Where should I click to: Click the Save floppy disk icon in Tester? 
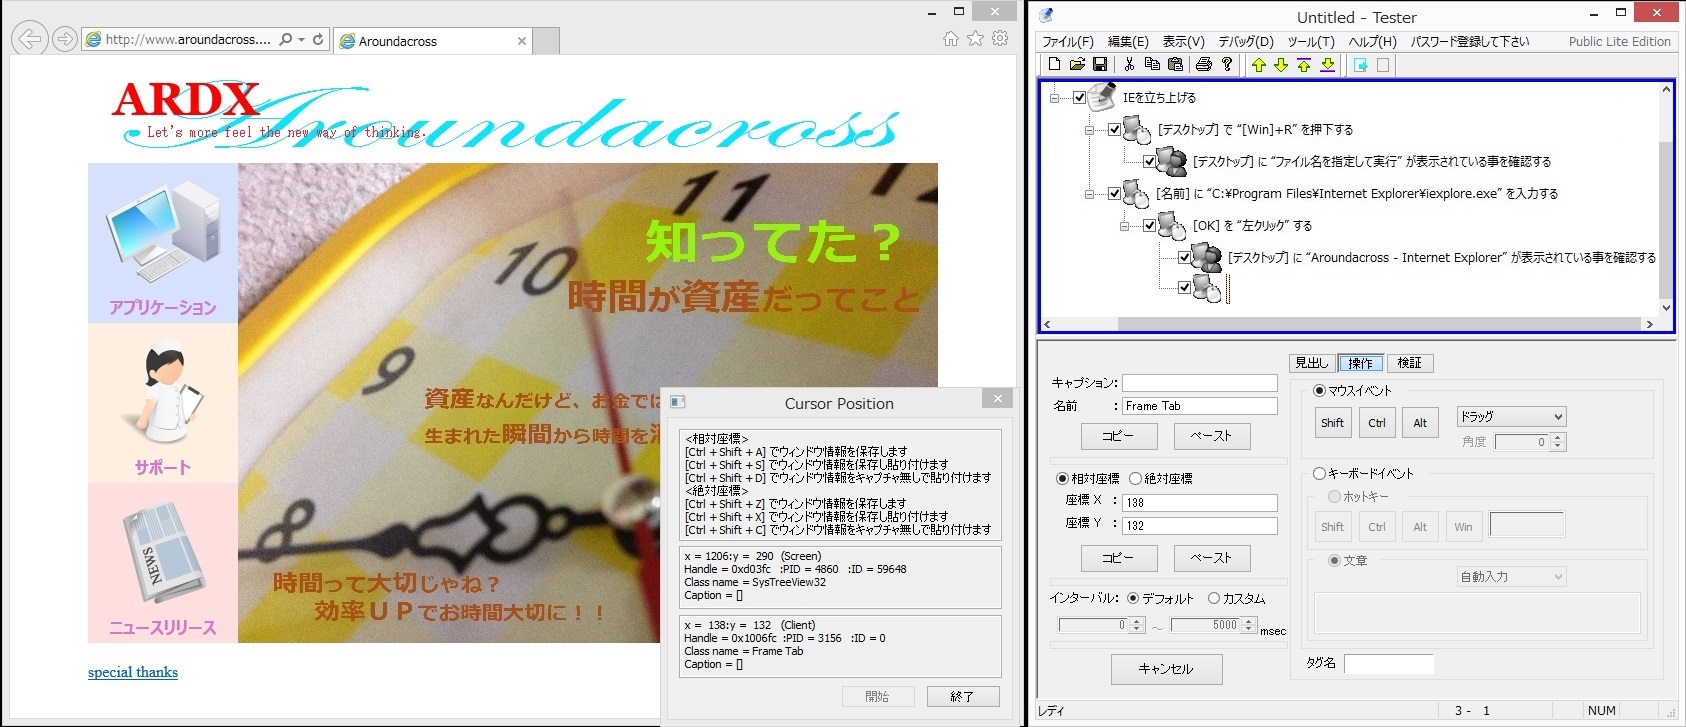coord(1100,65)
